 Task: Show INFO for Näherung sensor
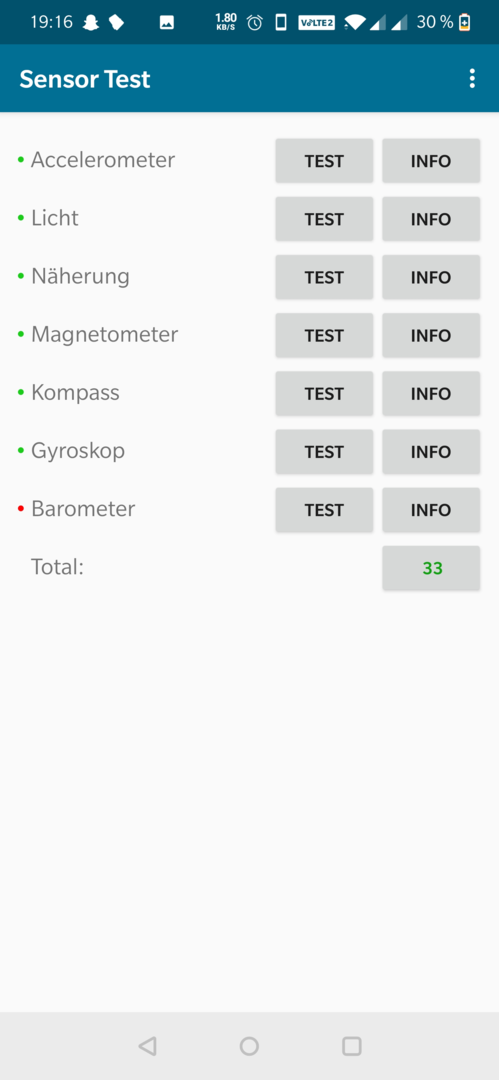click(431, 278)
